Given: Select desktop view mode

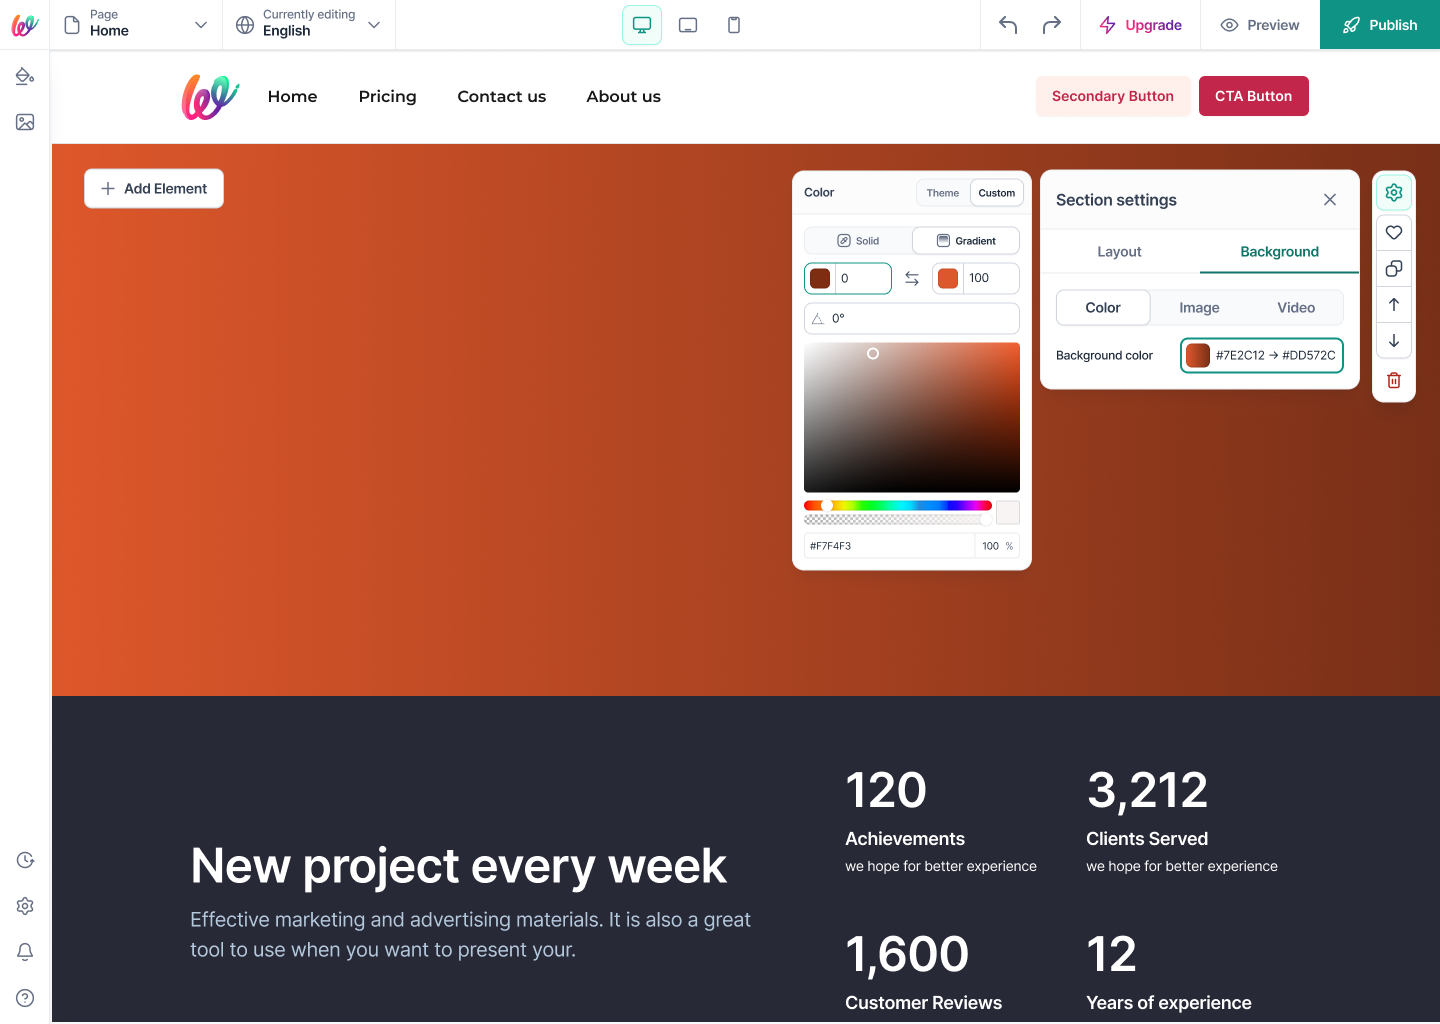Looking at the screenshot, I should click(642, 25).
